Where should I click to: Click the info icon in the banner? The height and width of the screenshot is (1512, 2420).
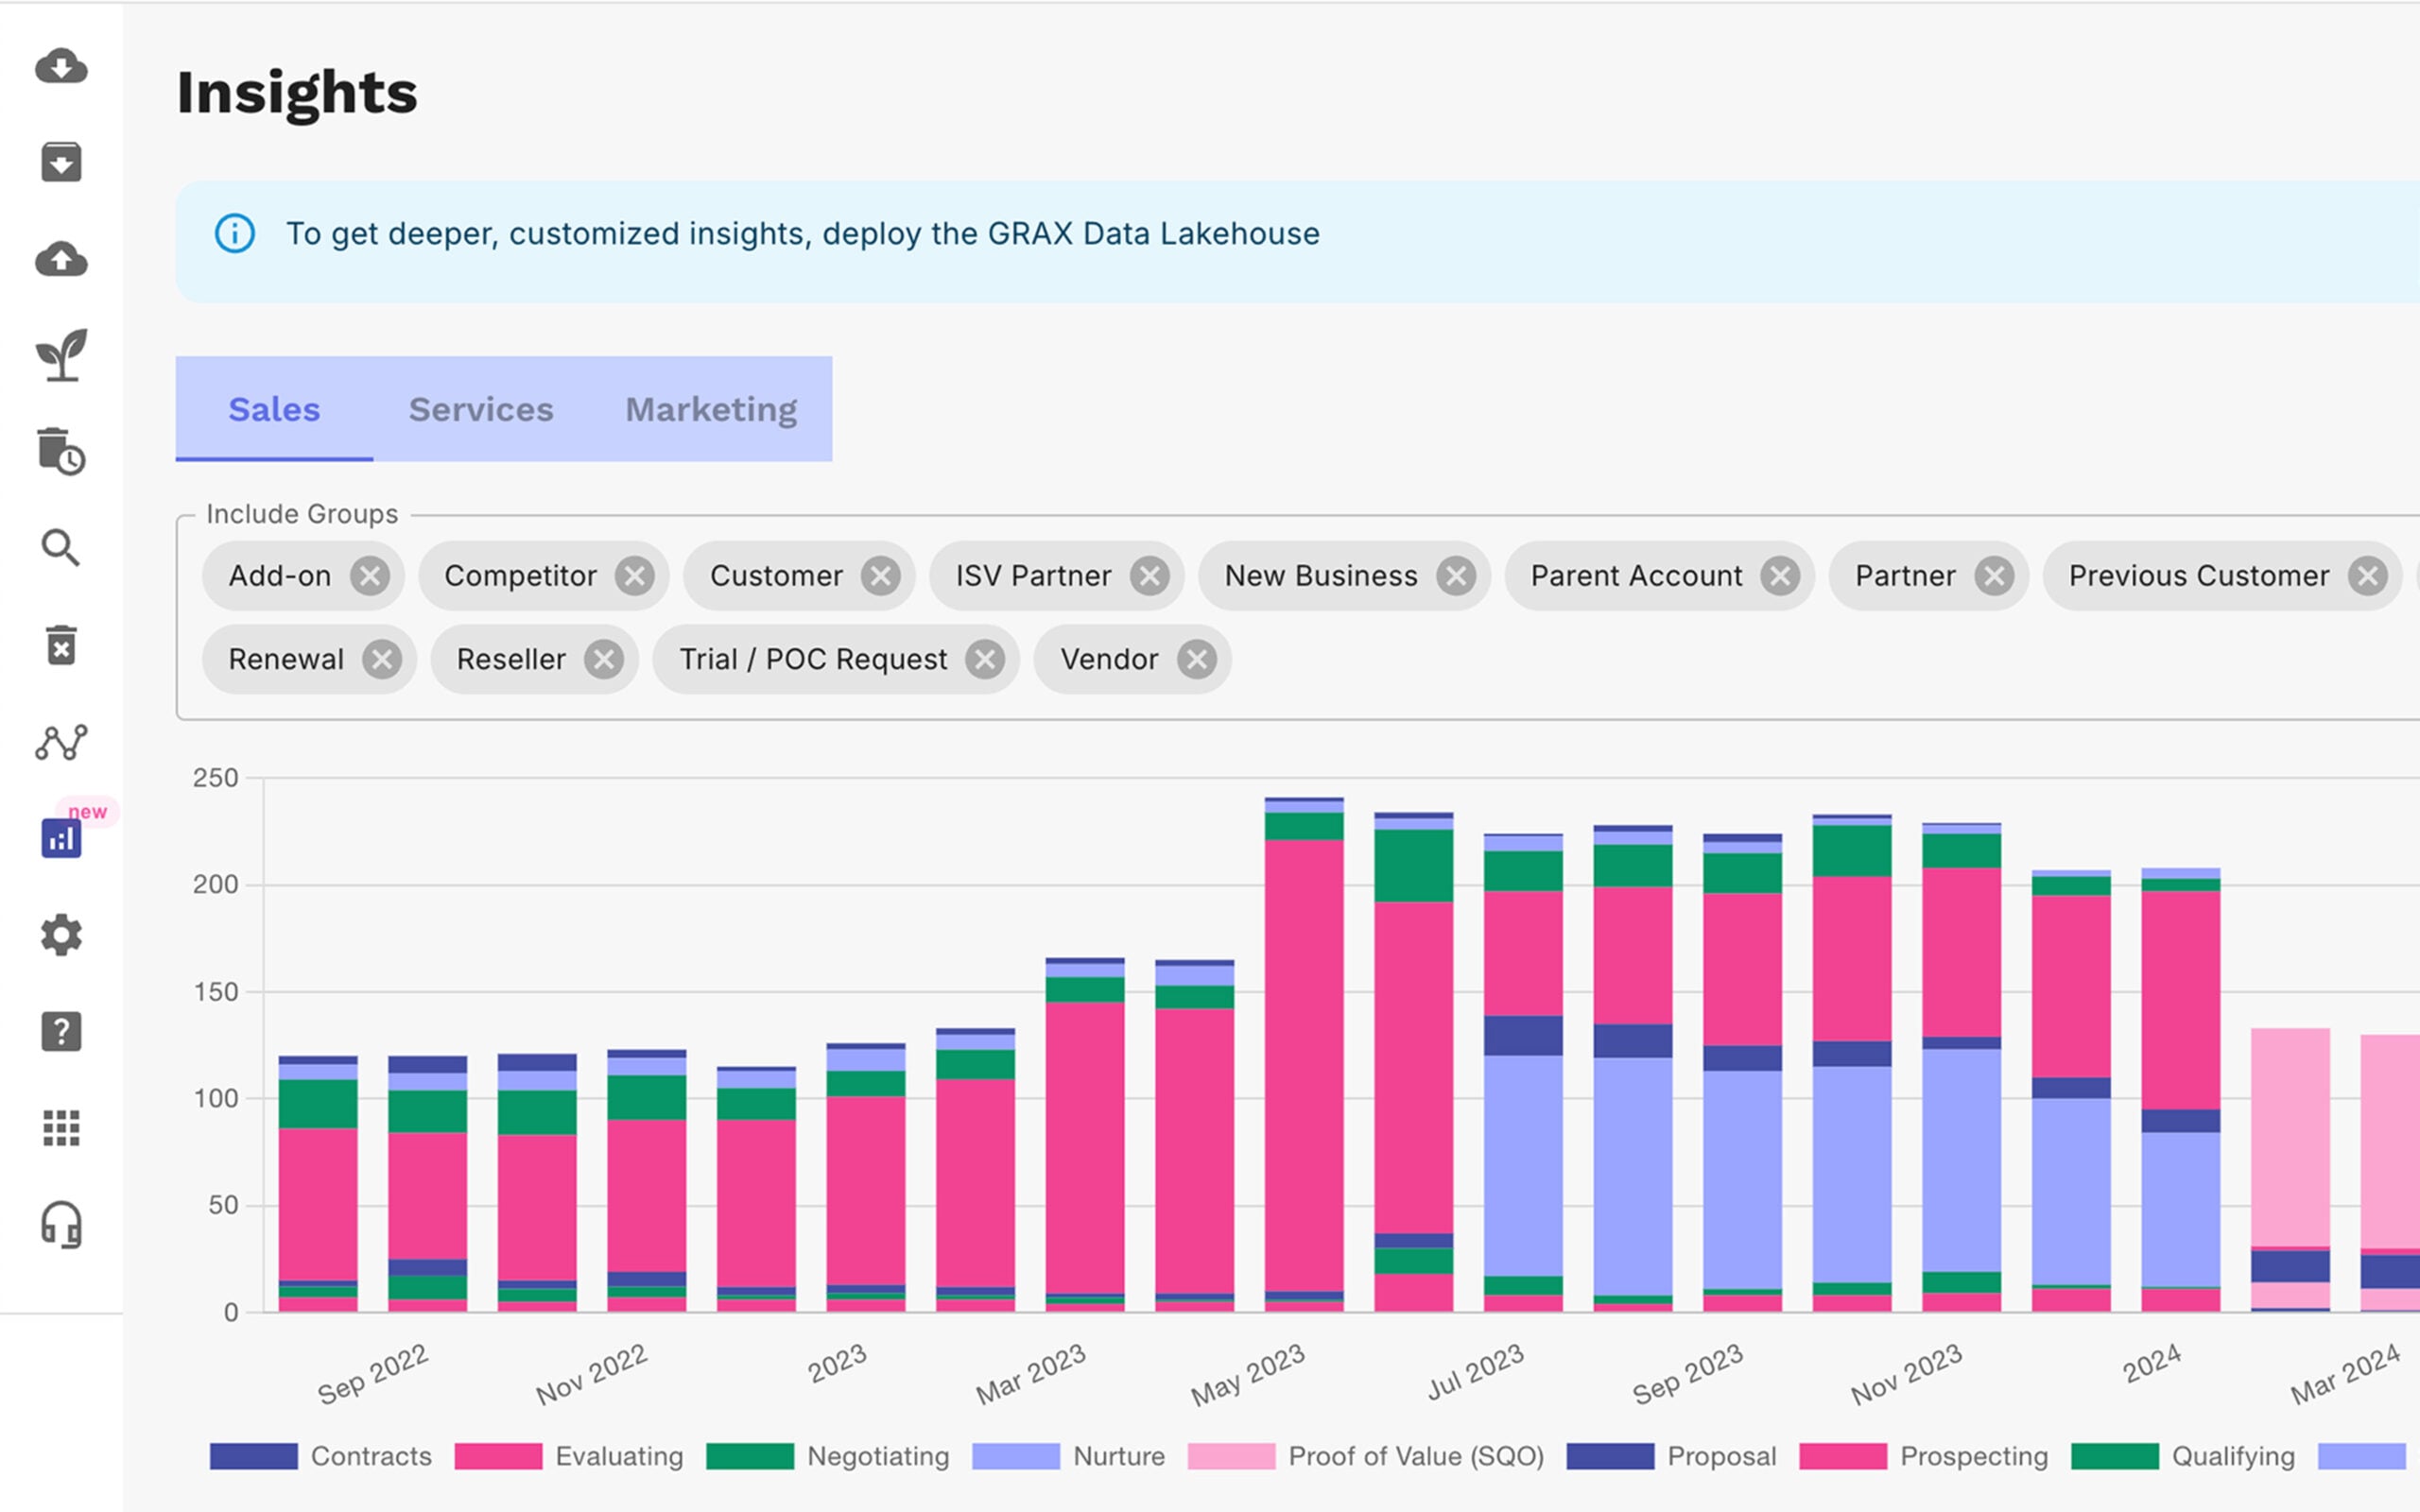(235, 234)
